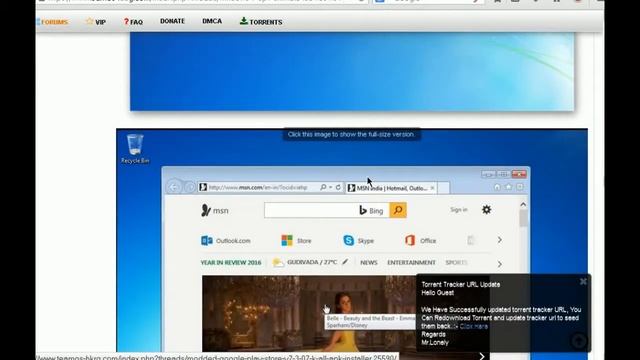Click the IE home icon
The height and width of the screenshot is (360, 640).
point(497,187)
